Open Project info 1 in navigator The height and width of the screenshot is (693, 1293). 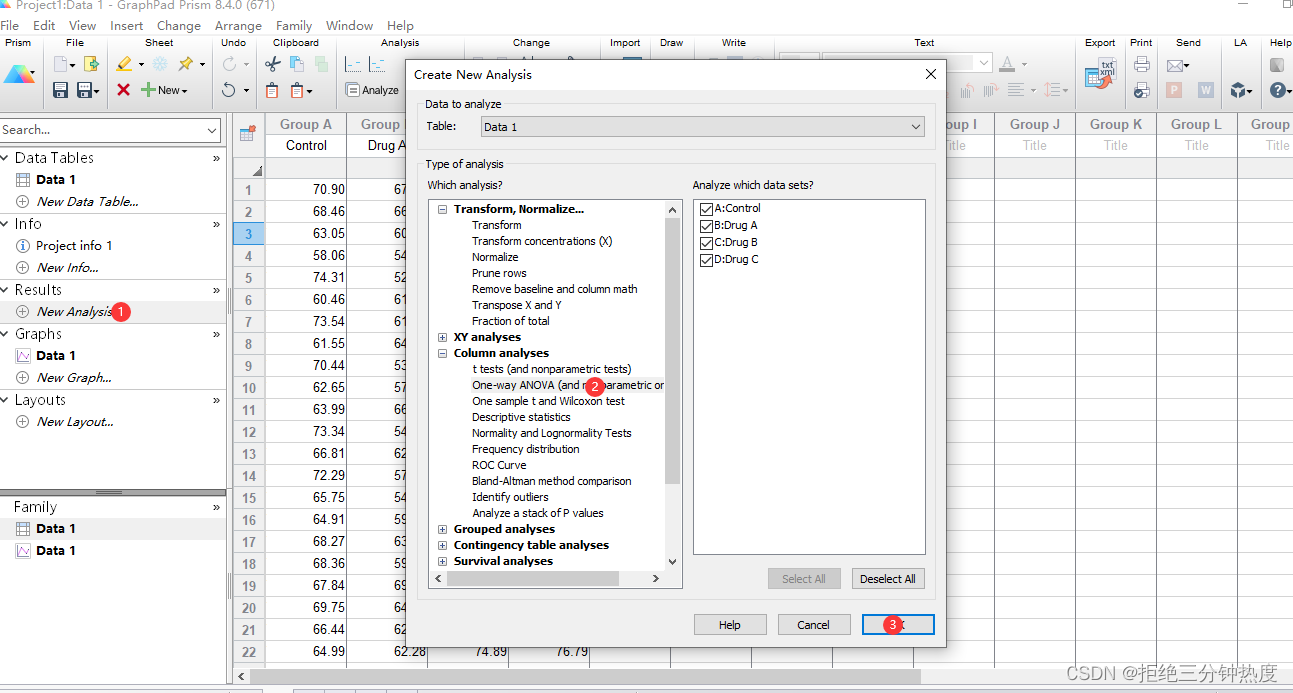click(74, 245)
